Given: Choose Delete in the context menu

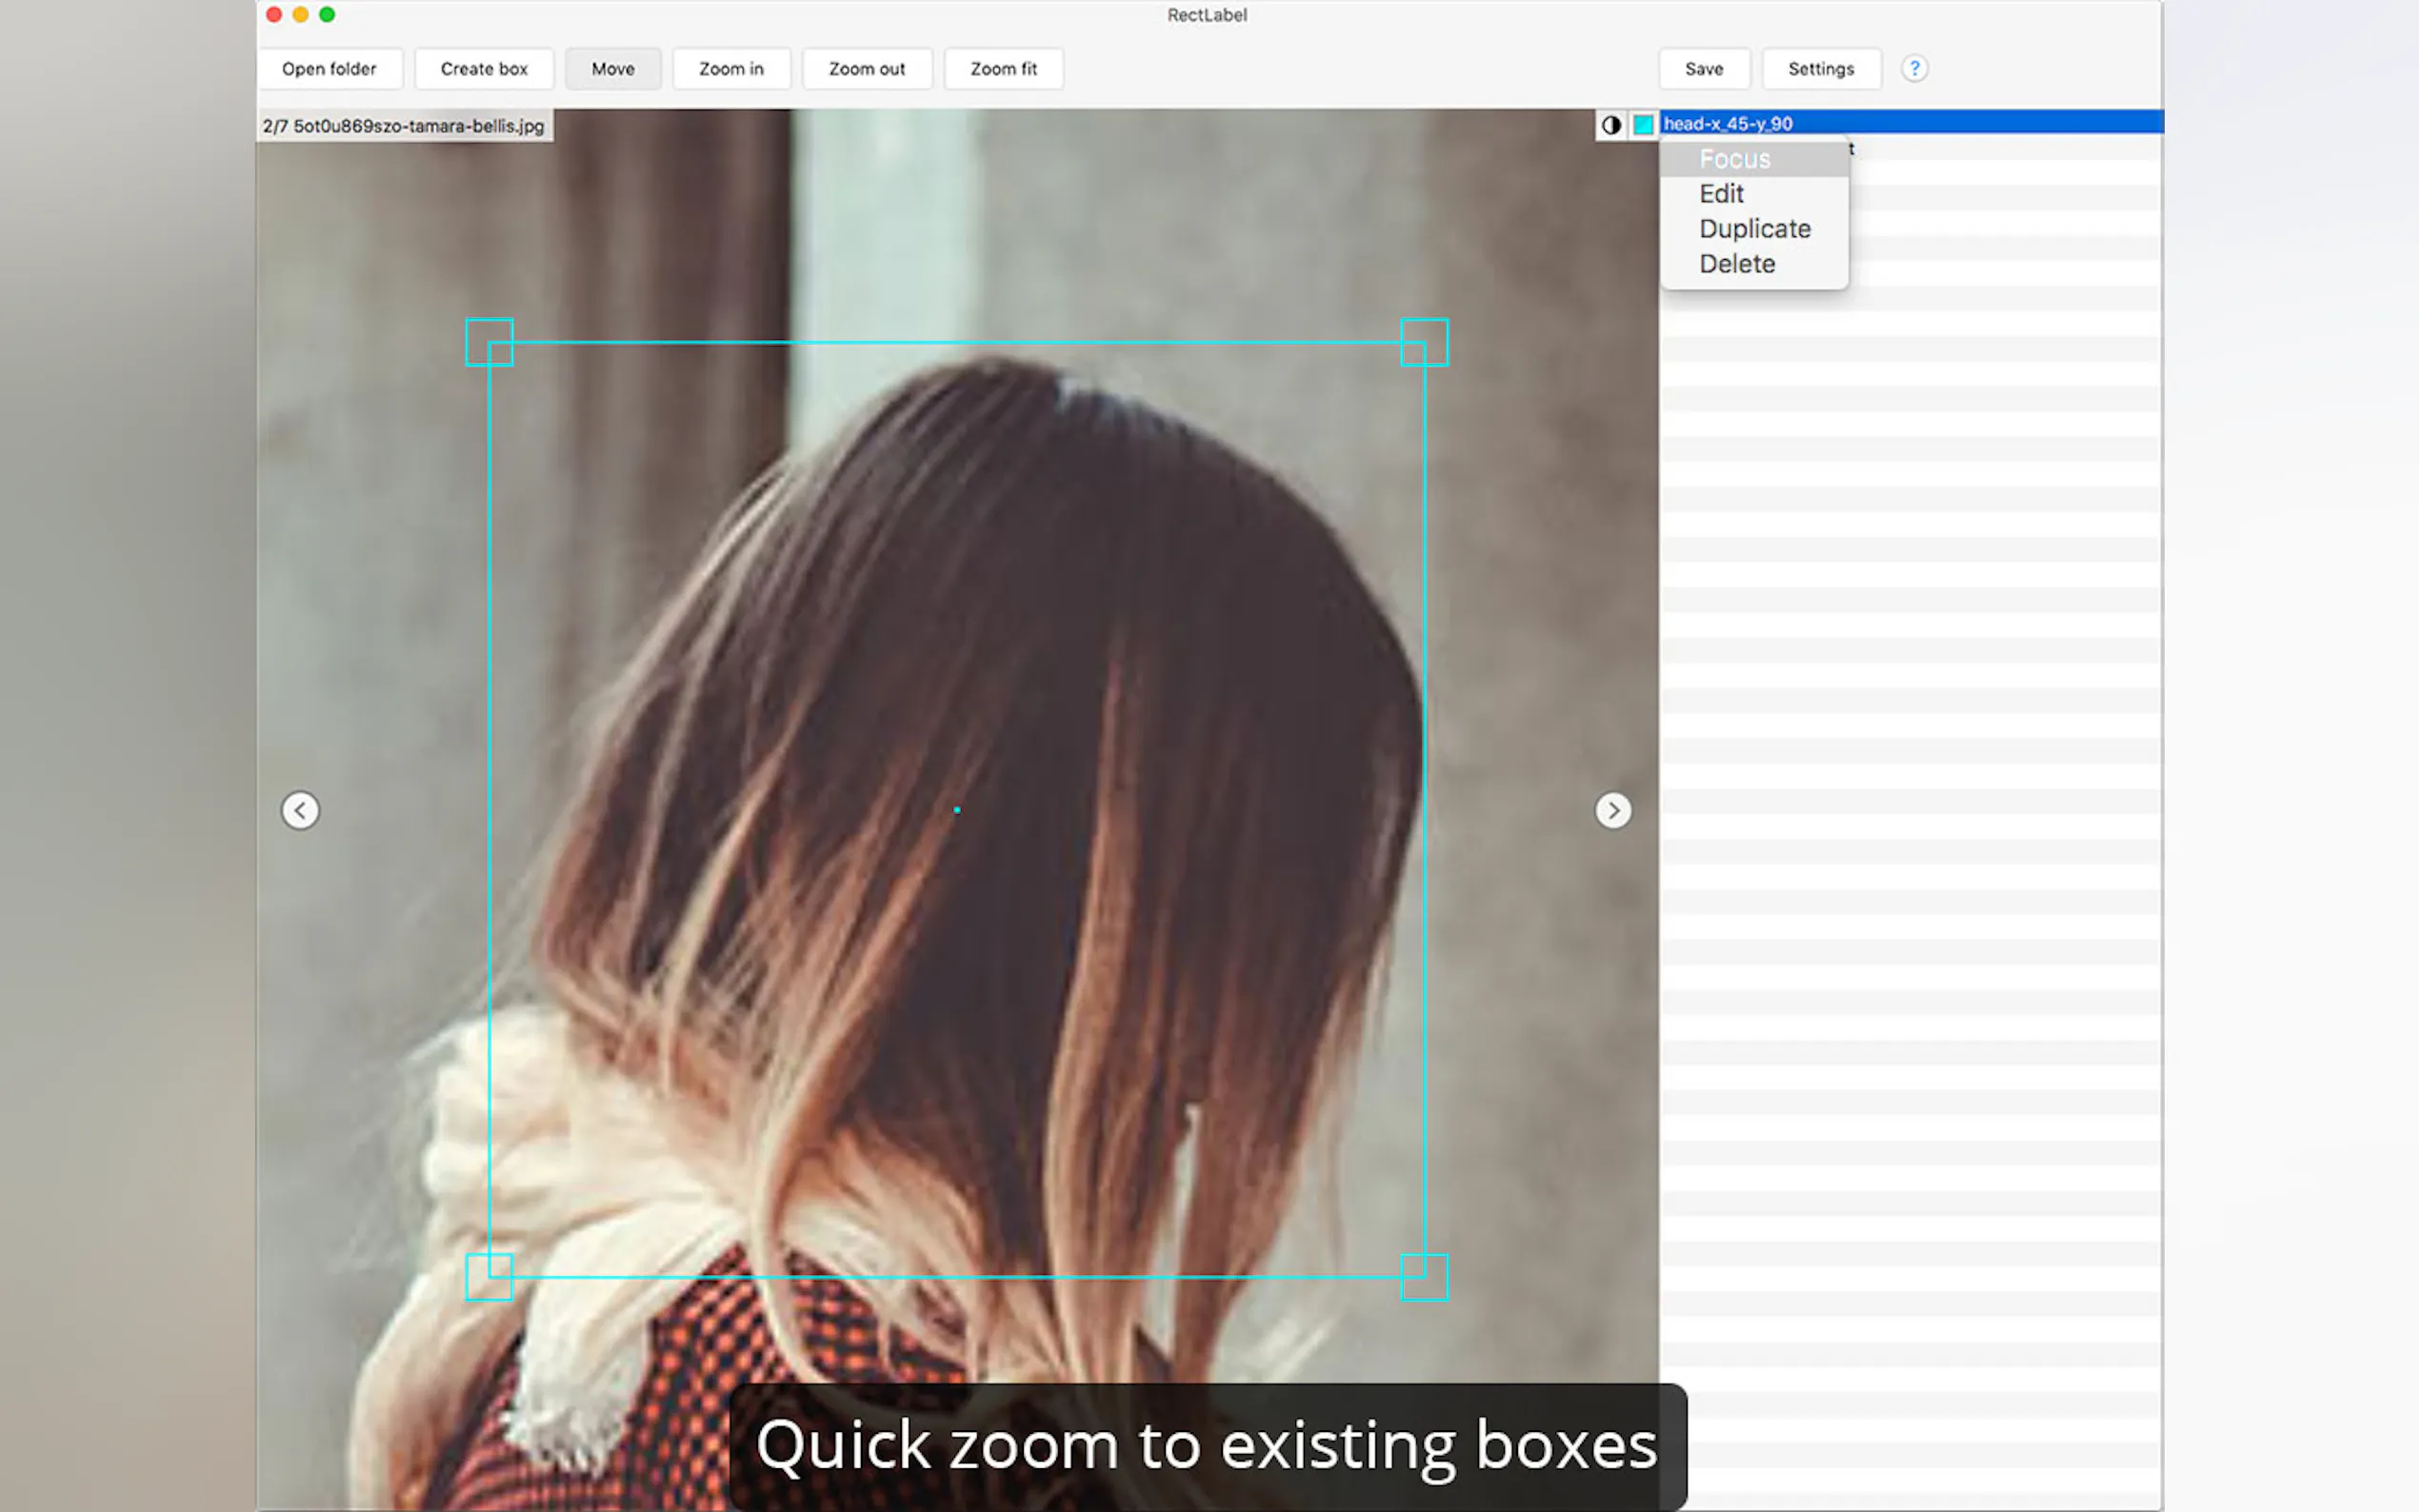Looking at the screenshot, I should (1737, 264).
